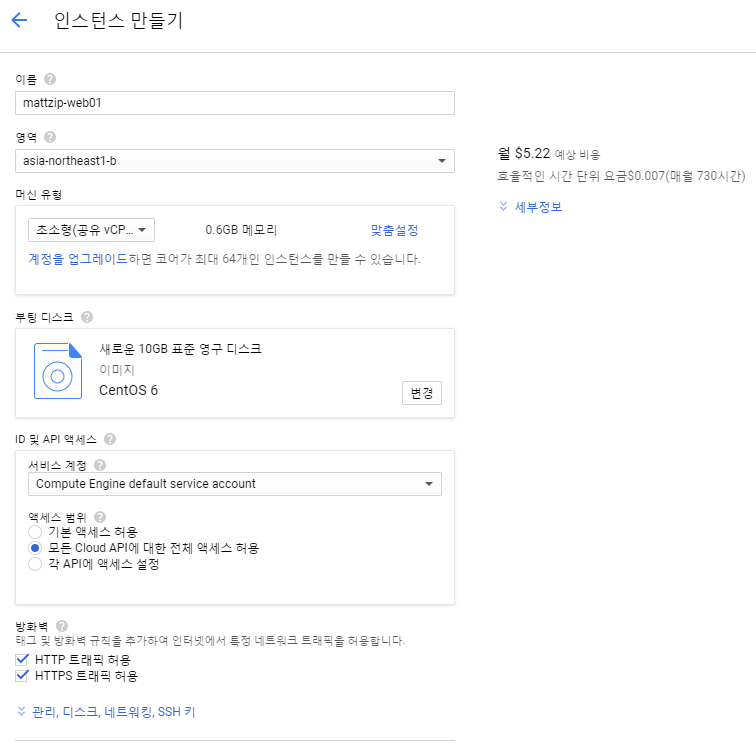The image size is (756, 753).
Task: Select 각 API에 액세스 설정 radio option
Action: (x=35, y=564)
